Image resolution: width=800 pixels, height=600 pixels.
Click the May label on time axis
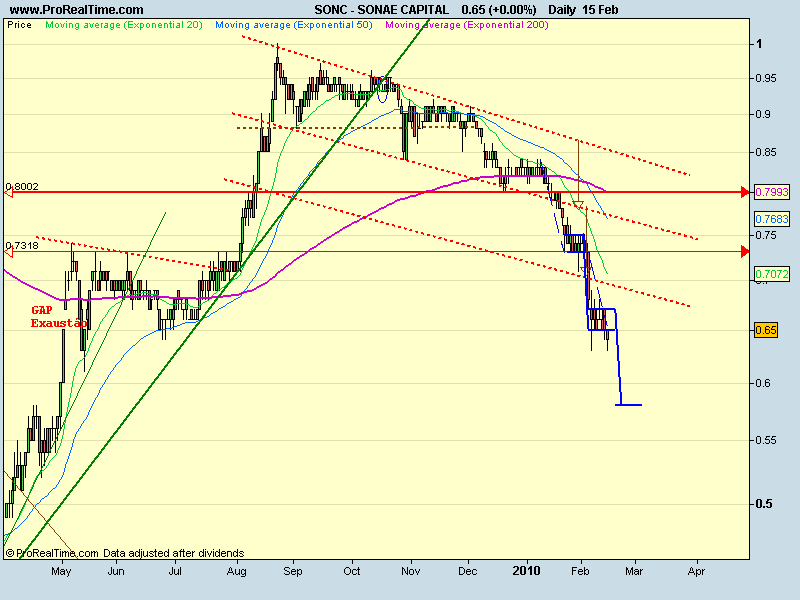[61, 571]
